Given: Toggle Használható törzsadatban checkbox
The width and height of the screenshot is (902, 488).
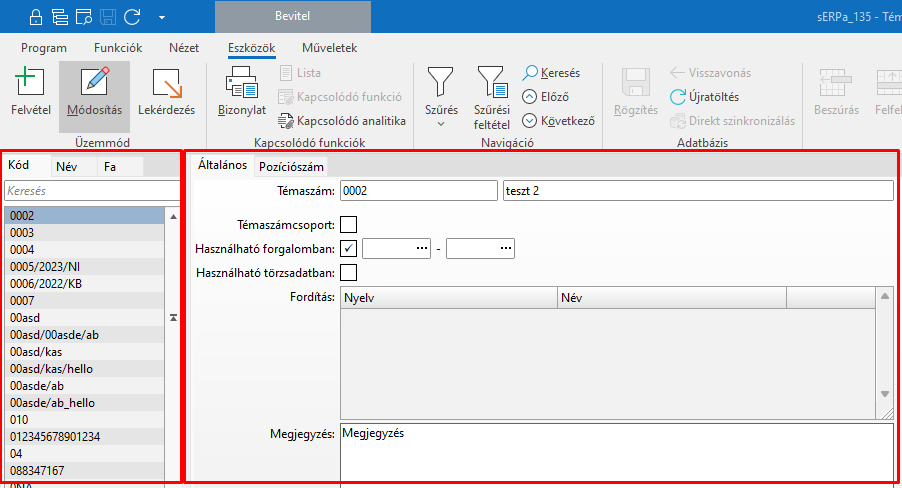Looking at the screenshot, I should tap(349, 273).
